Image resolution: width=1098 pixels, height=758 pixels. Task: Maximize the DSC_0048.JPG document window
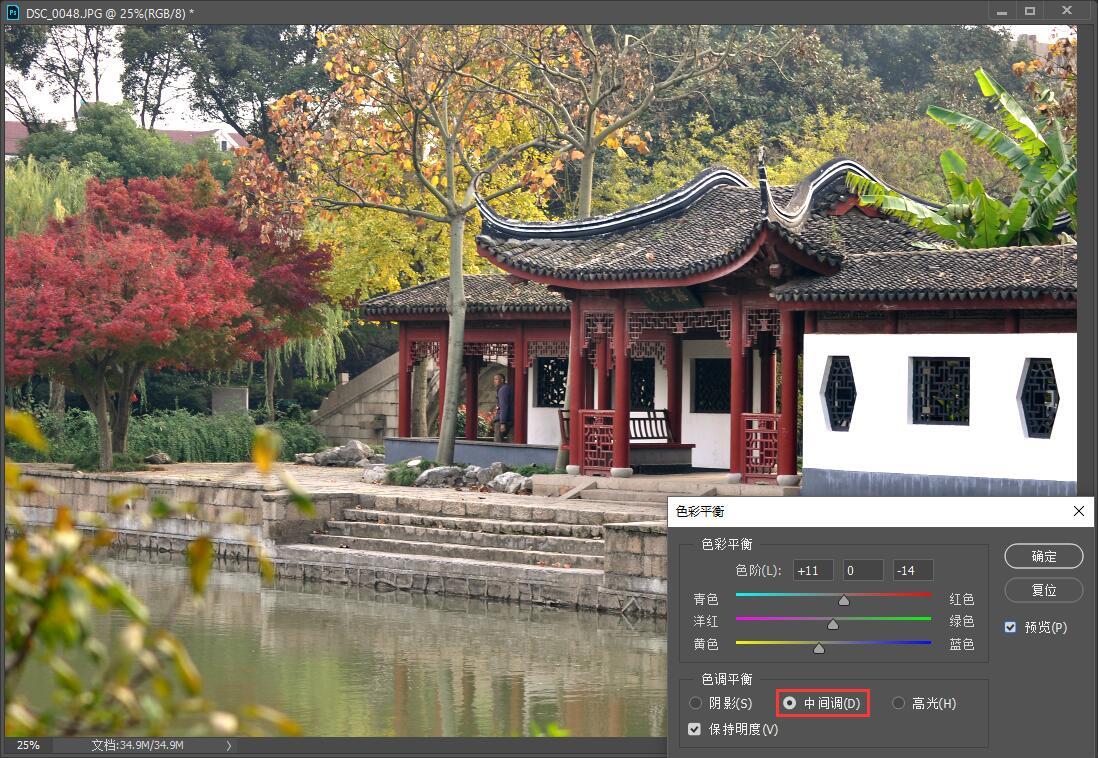pyautogui.click(x=1030, y=11)
